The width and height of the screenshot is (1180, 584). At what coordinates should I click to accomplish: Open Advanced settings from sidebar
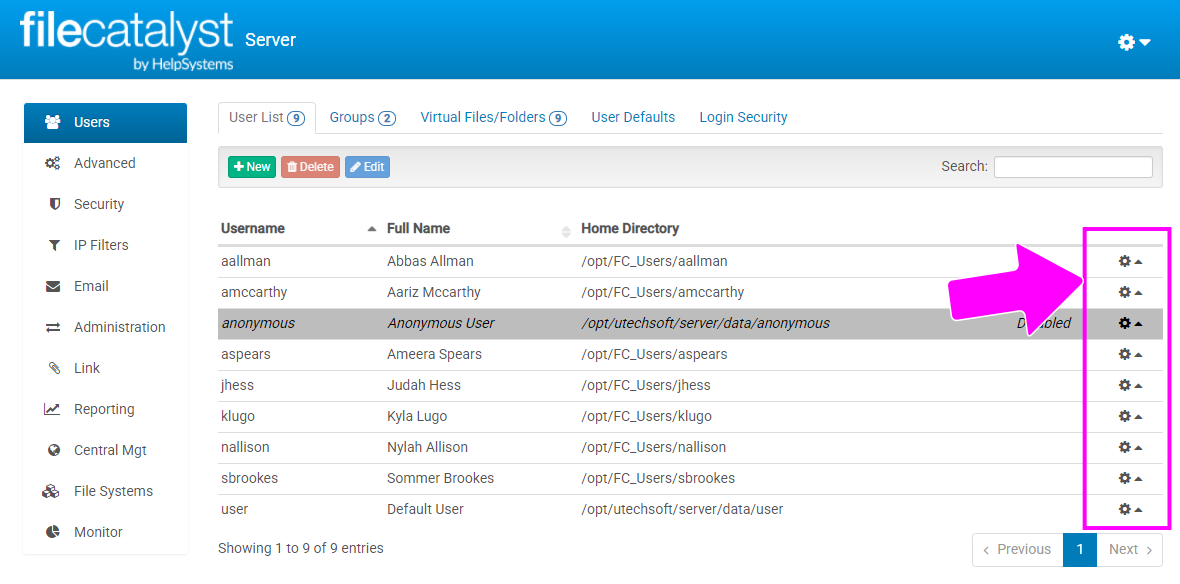[x=105, y=163]
